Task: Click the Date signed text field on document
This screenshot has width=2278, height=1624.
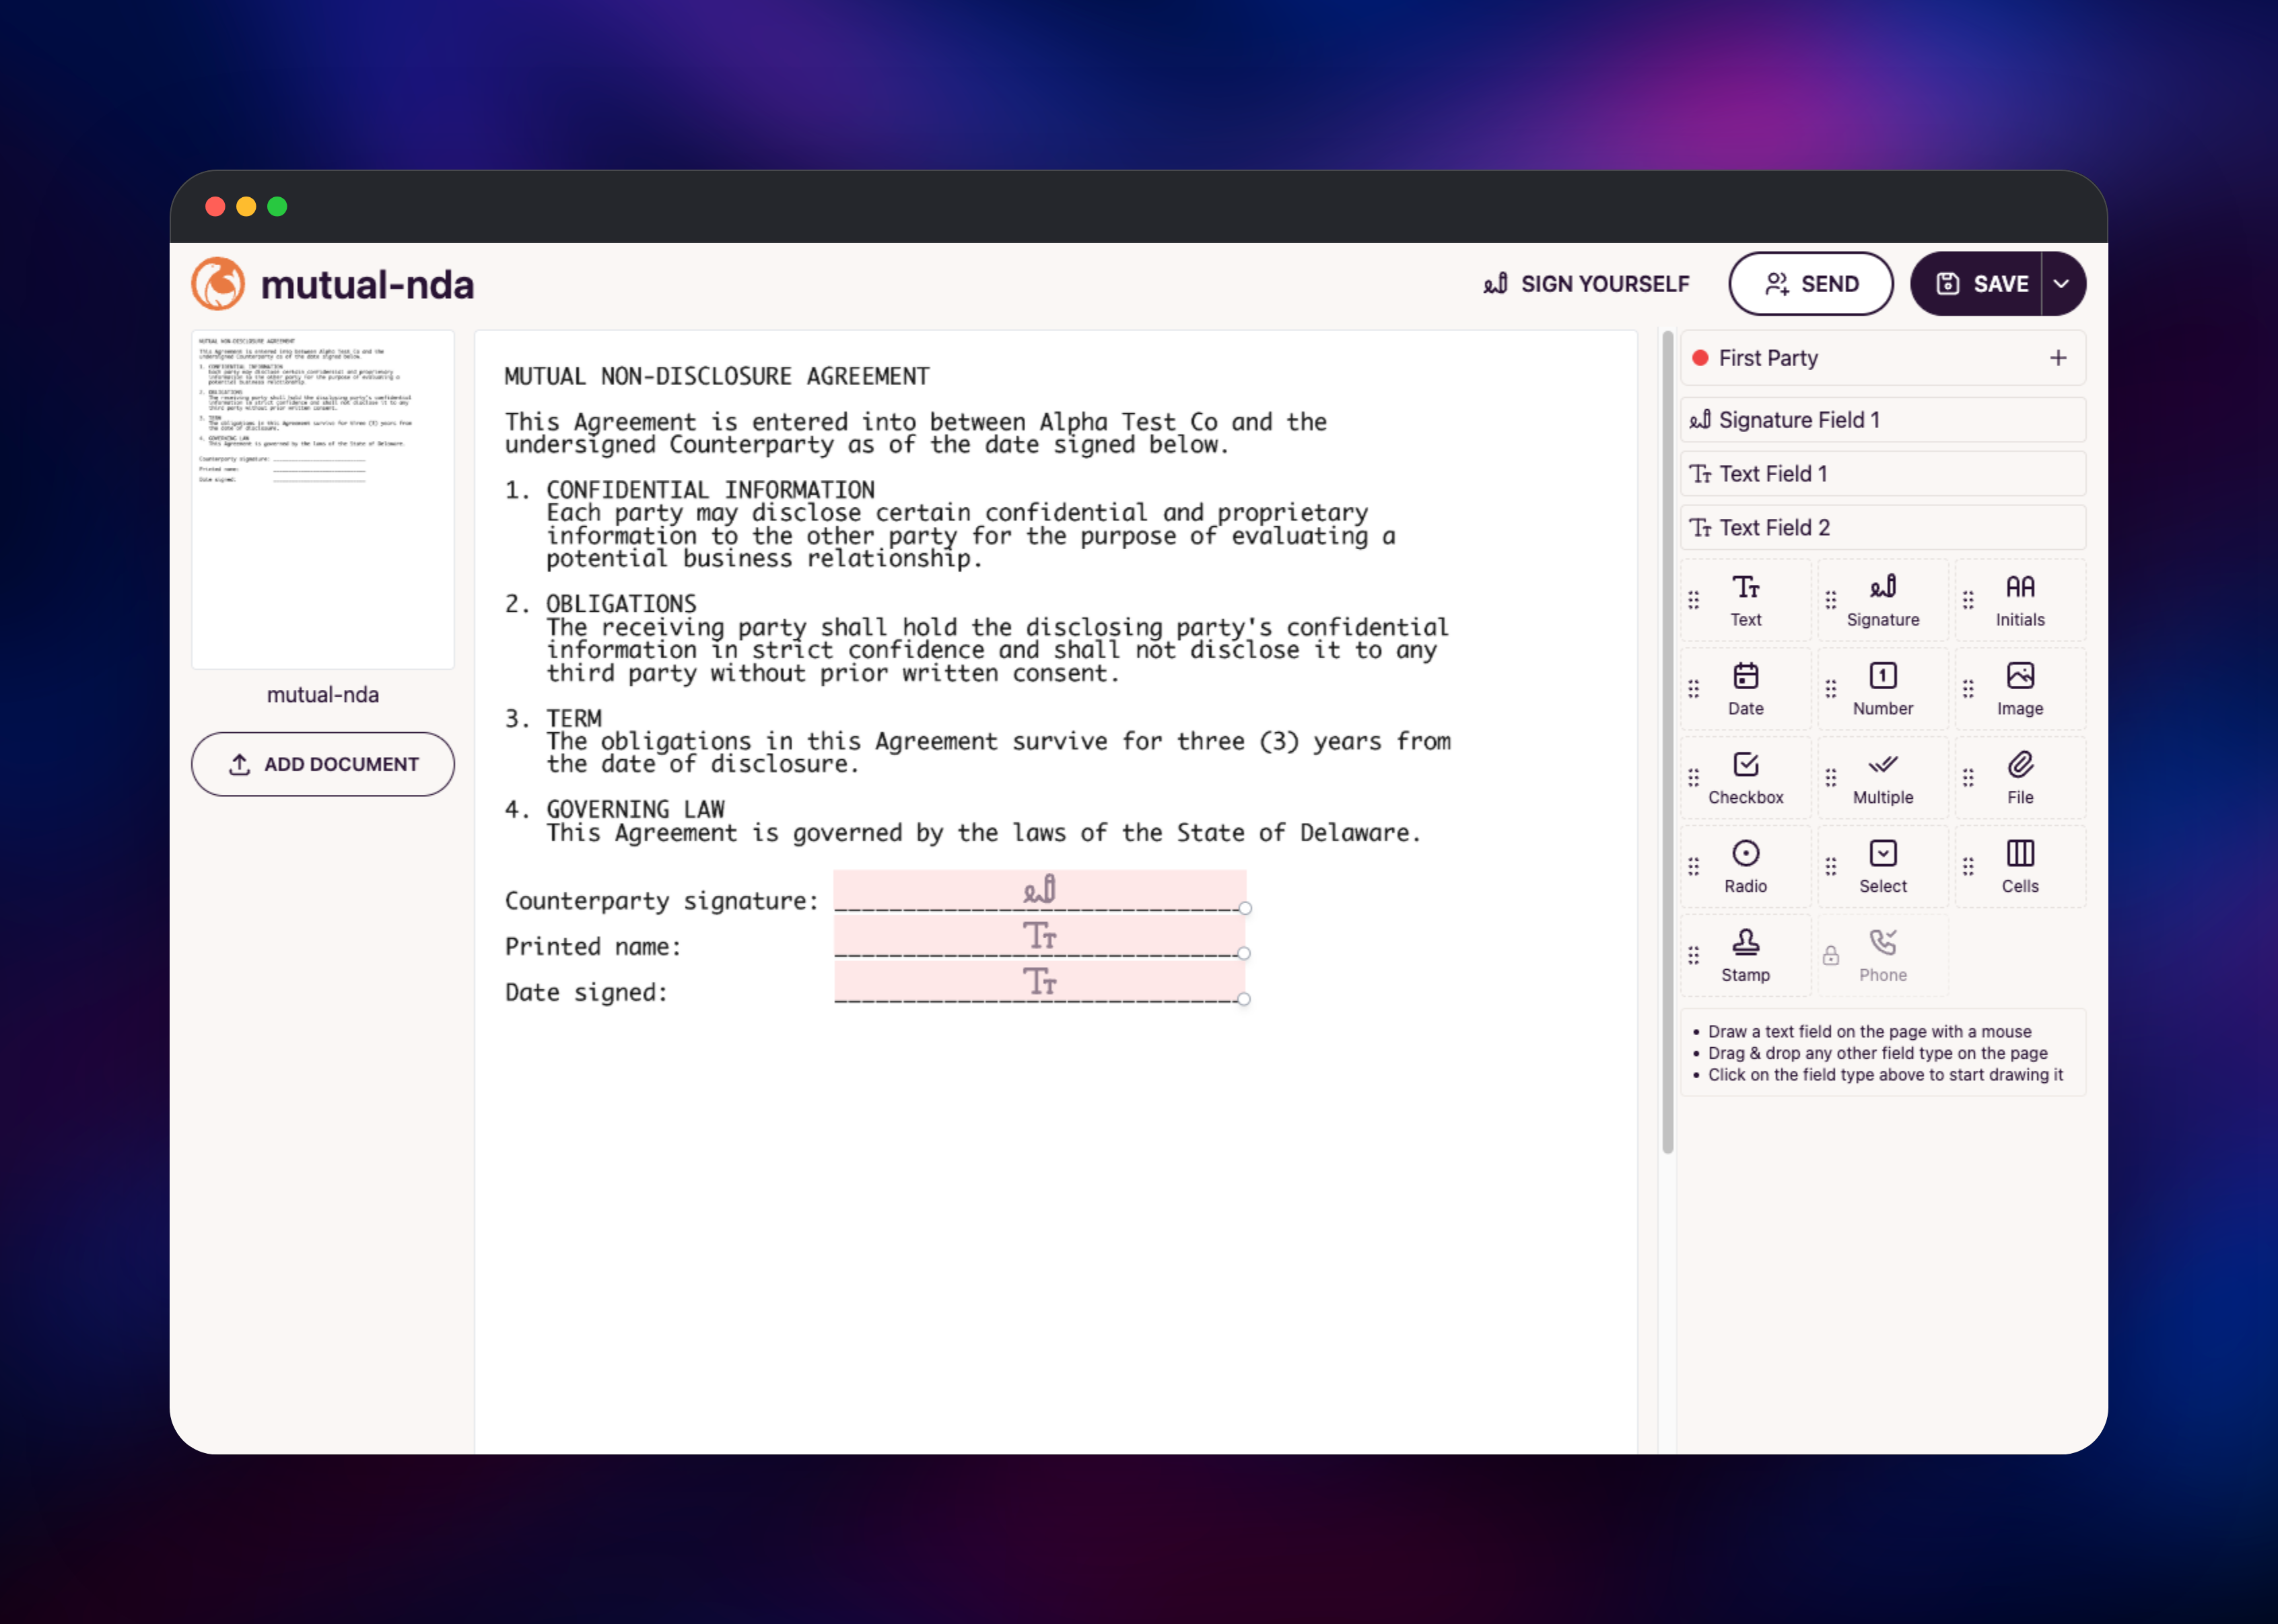Action: coord(1040,981)
